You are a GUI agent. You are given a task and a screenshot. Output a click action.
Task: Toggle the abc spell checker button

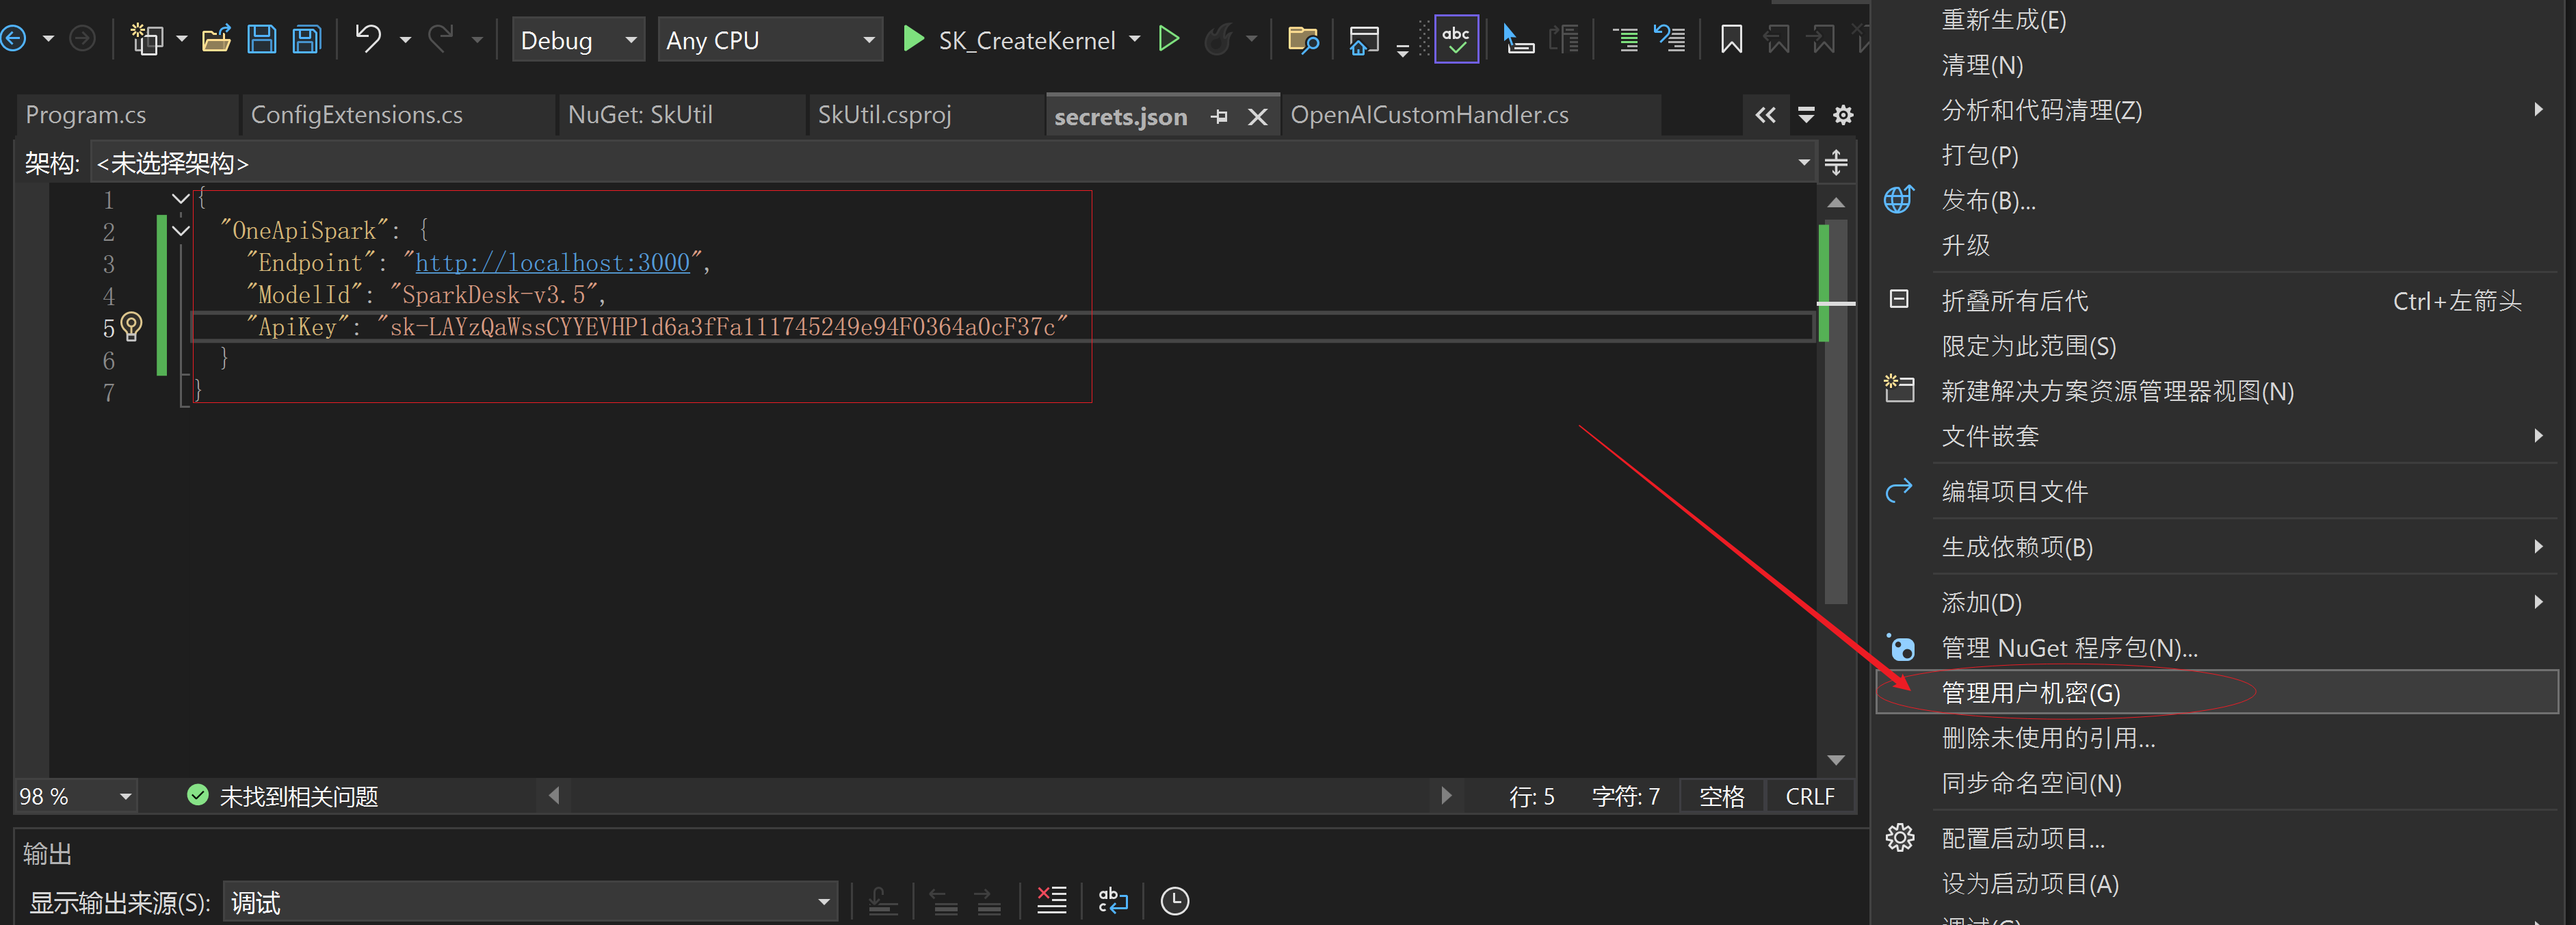[x=1455, y=40]
